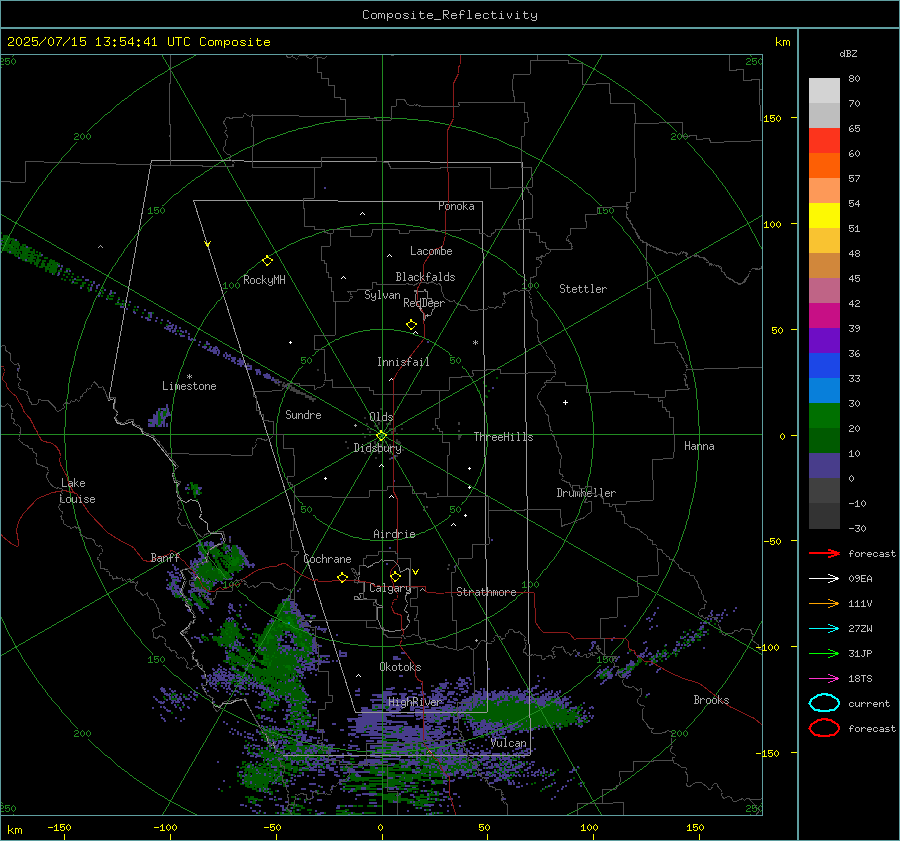Click the white 09EA arrow icon
The height and width of the screenshot is (841, 900).
824,578
